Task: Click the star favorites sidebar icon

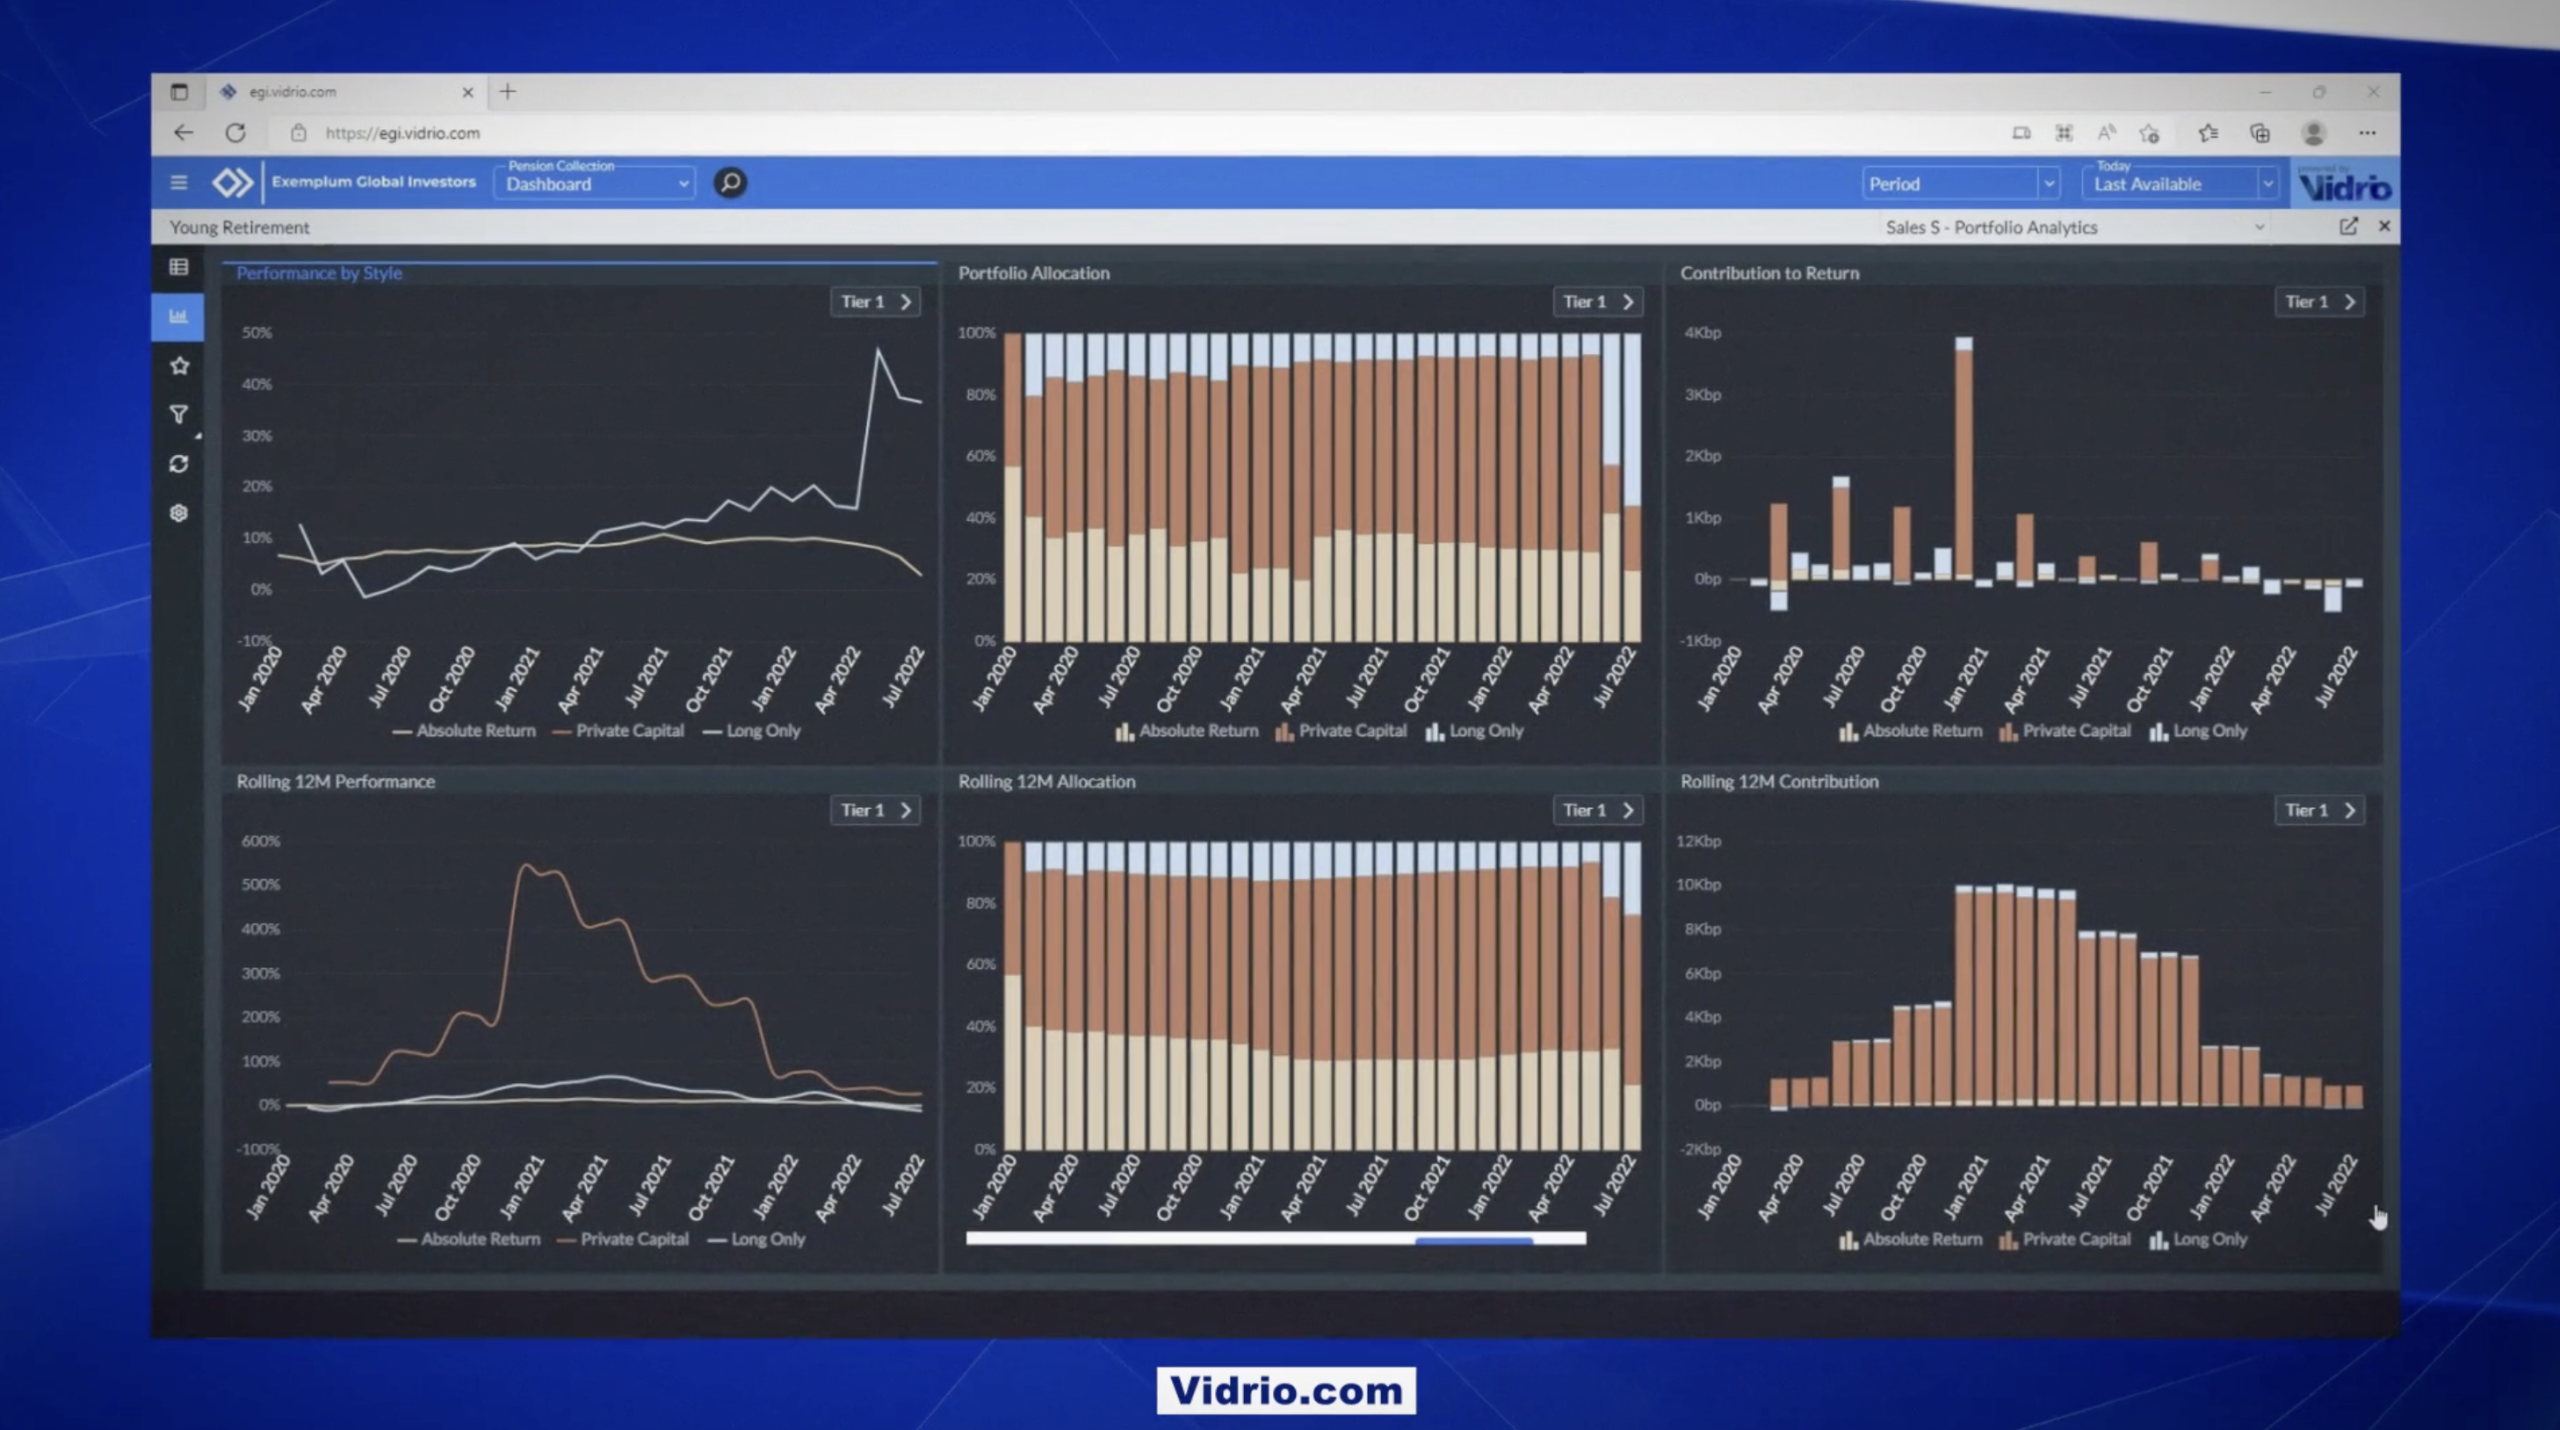Action: pos(179,366)
